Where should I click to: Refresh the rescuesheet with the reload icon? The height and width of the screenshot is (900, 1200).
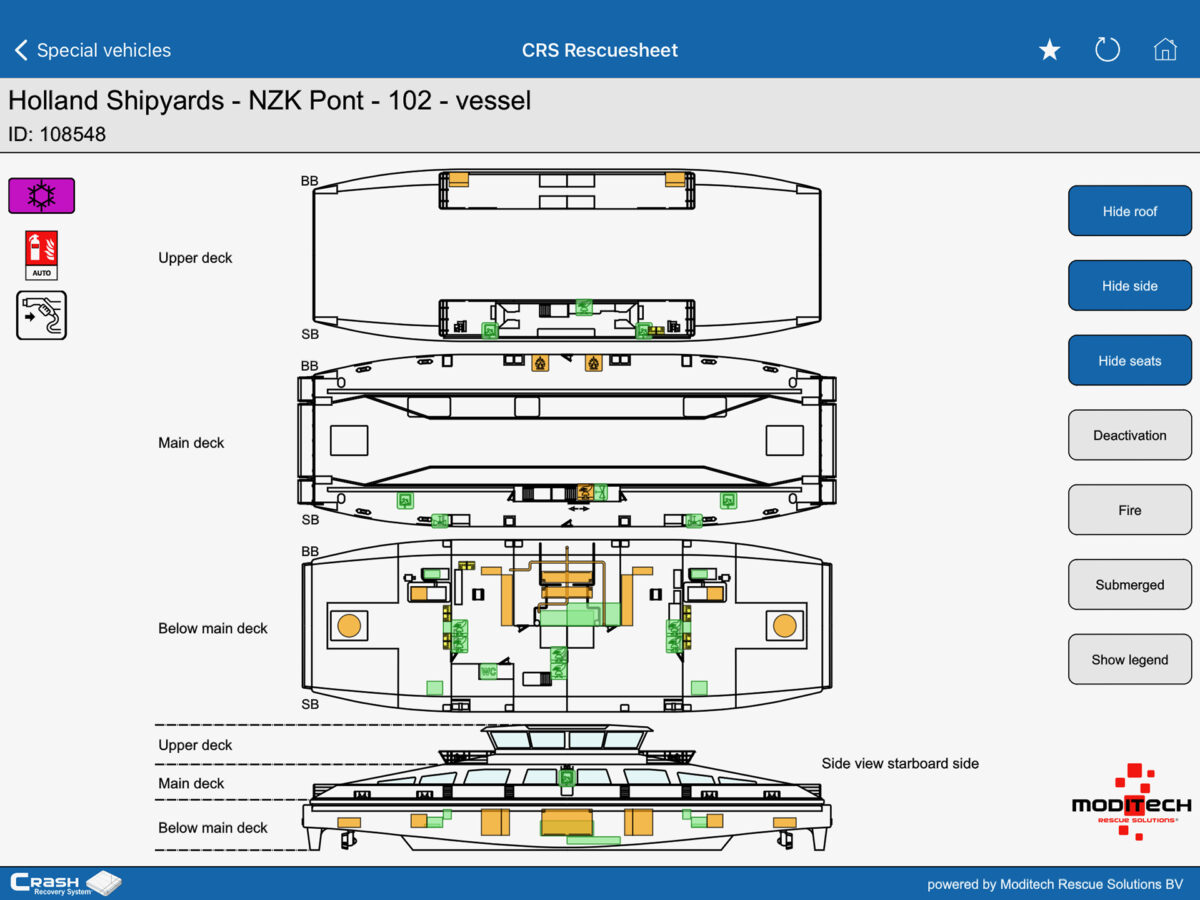click(x=1107, y=49)
